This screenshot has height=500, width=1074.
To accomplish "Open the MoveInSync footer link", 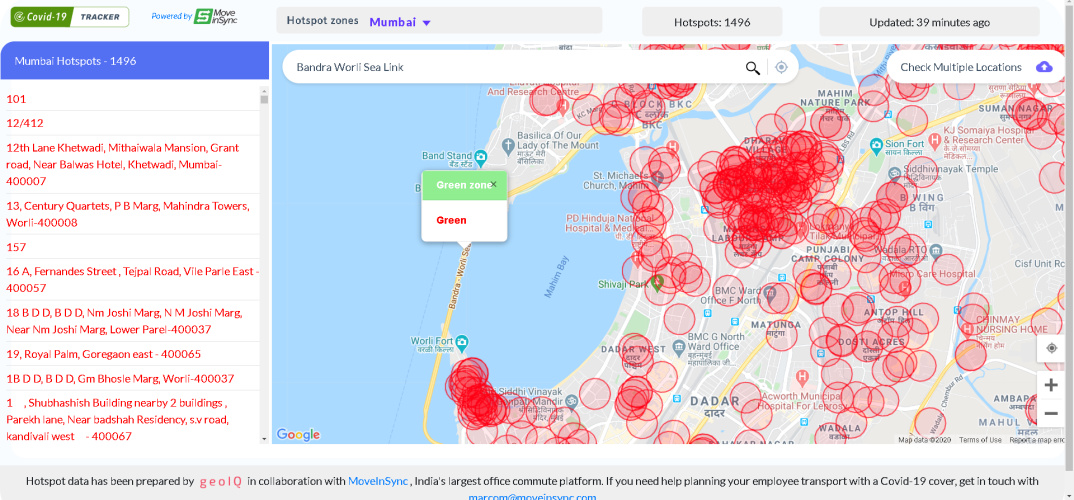I will (378, 481).
